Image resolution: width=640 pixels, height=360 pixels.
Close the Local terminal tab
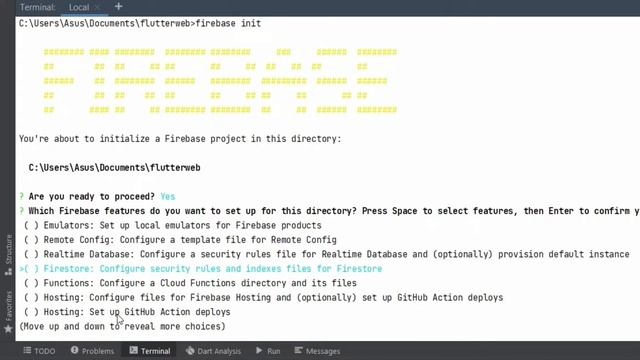(97, 7)
